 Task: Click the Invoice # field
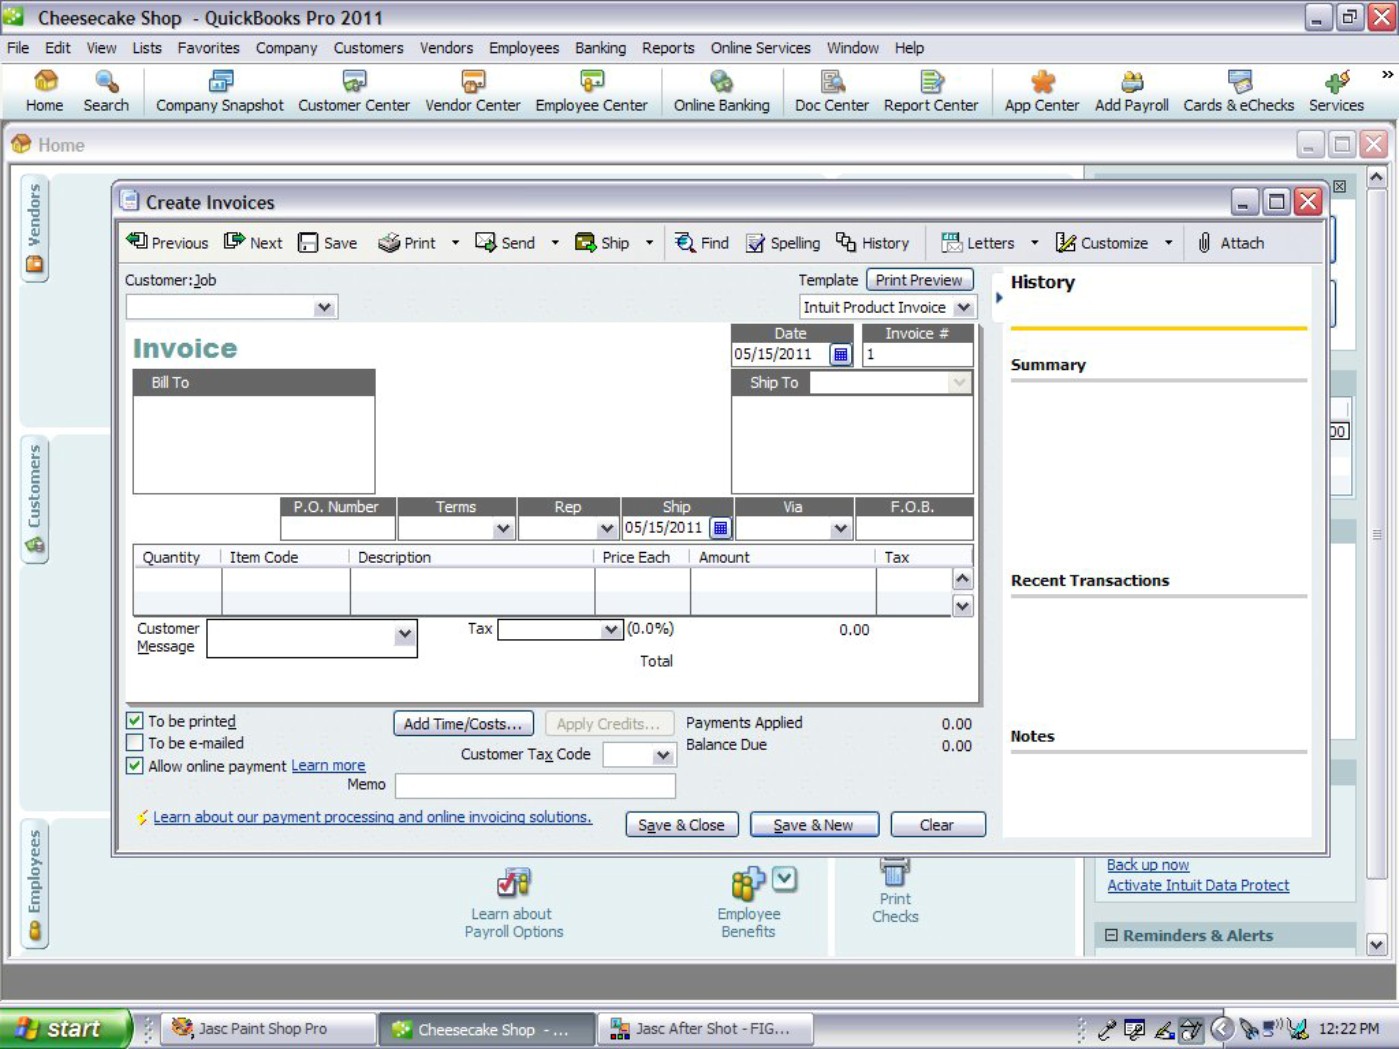point(917,354)
